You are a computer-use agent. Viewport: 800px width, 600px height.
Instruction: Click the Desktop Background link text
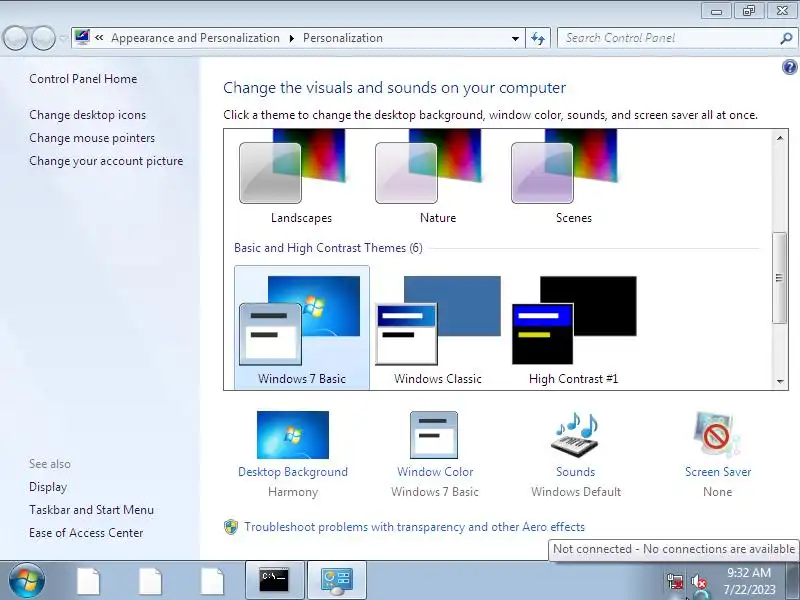coord(293,472)
